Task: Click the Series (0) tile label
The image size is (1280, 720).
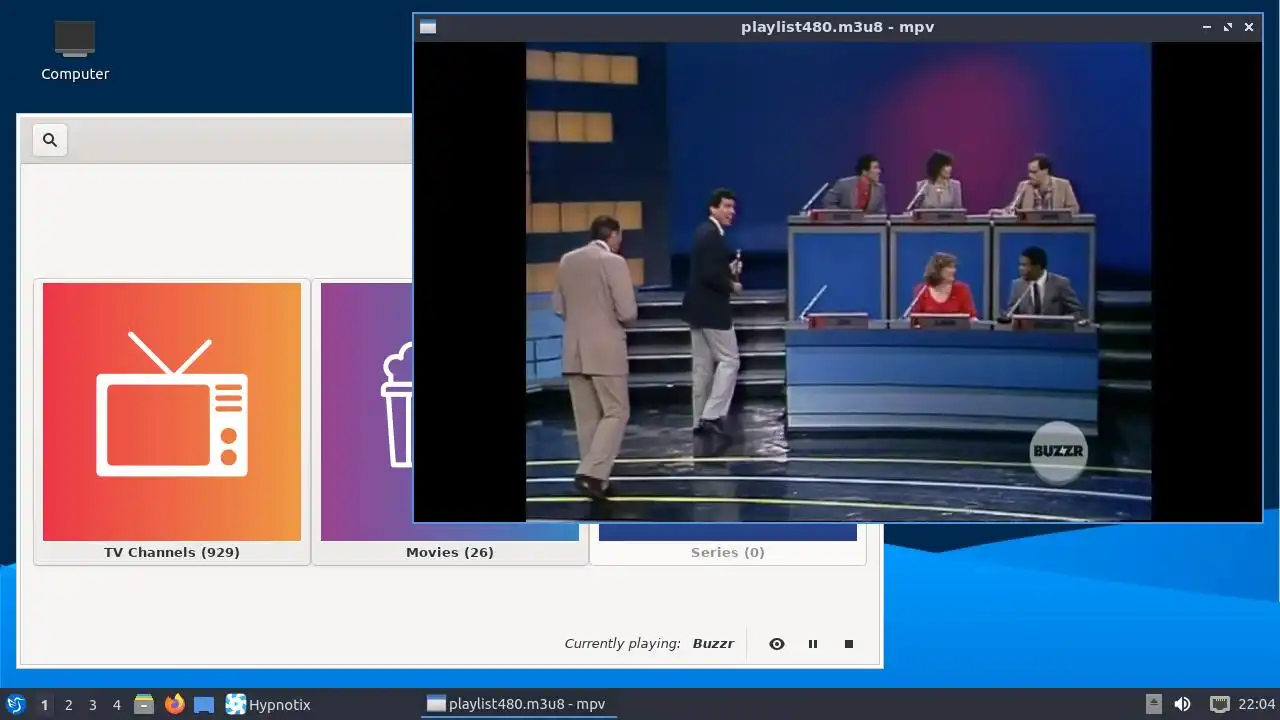Action: [x=727, y=552]
